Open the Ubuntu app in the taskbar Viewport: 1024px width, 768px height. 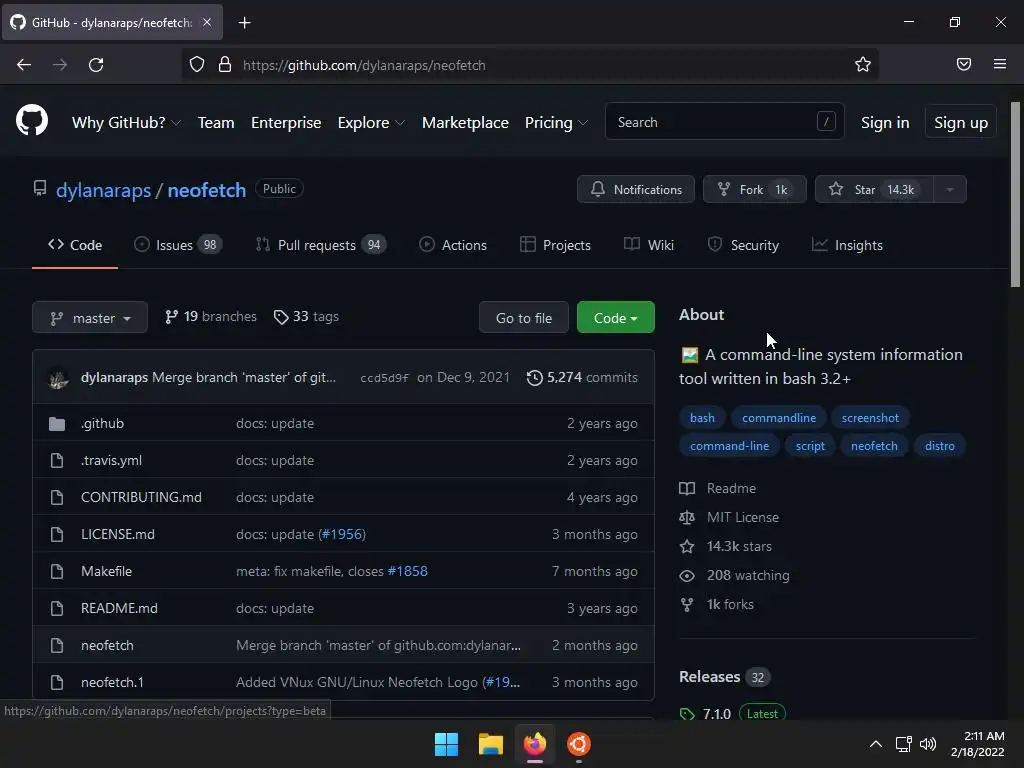pyautogui.click(x=579, y=744)
